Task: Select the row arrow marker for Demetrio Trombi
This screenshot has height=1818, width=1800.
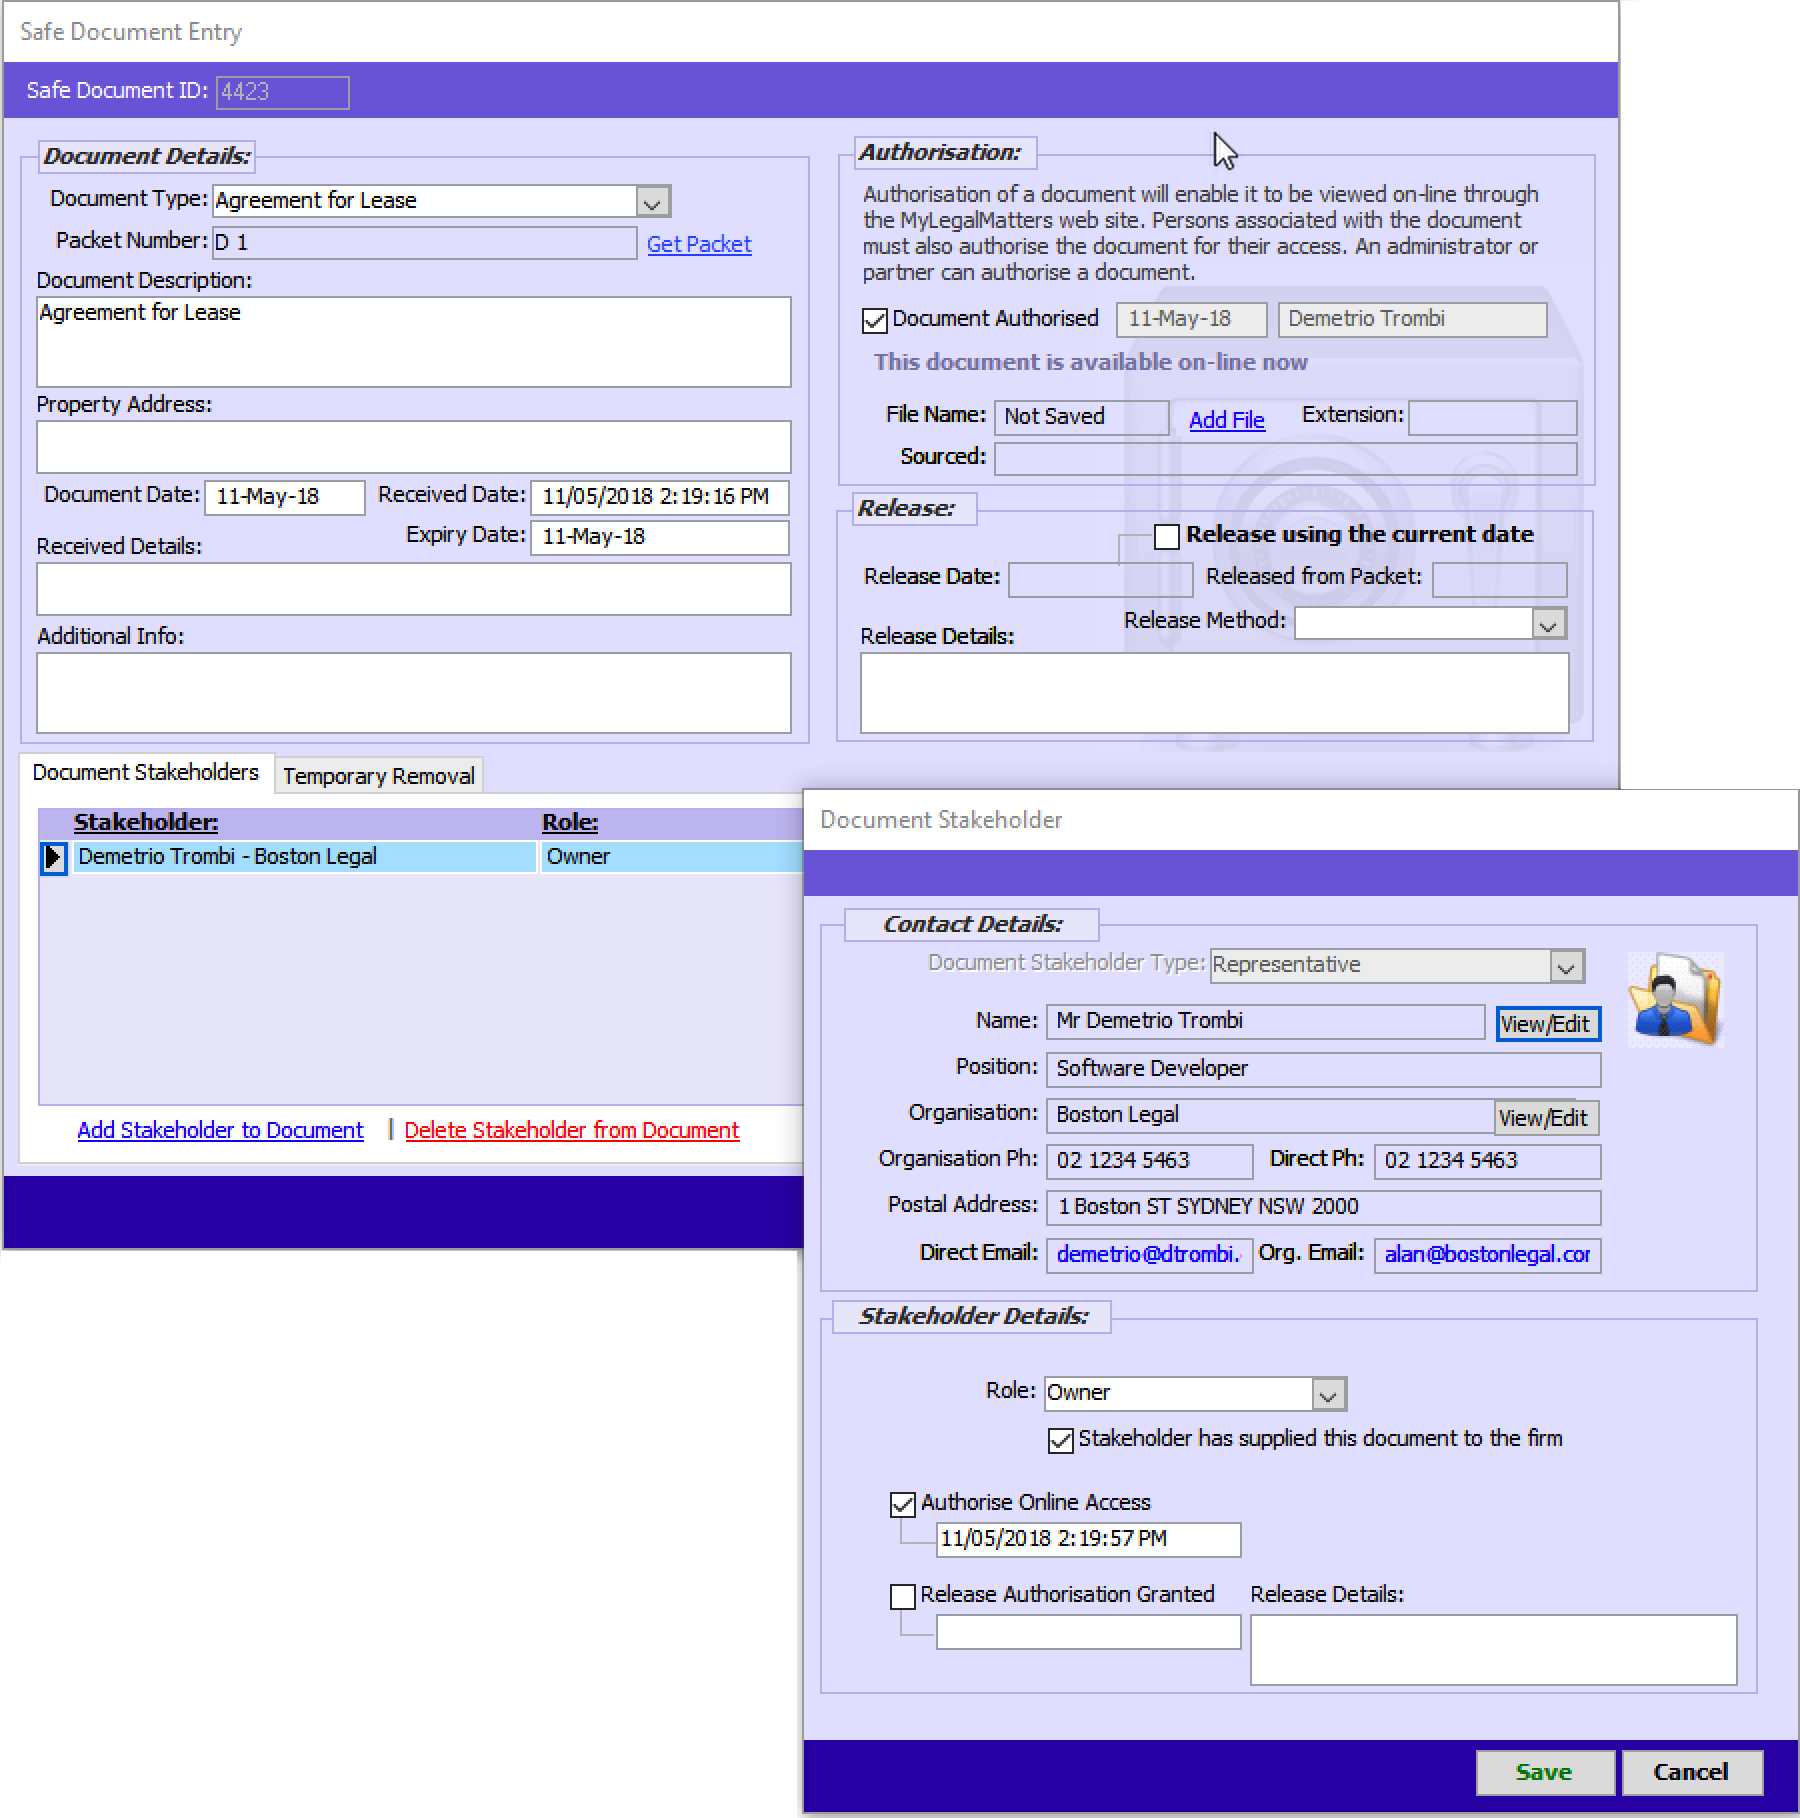Action: pos(54,857)
